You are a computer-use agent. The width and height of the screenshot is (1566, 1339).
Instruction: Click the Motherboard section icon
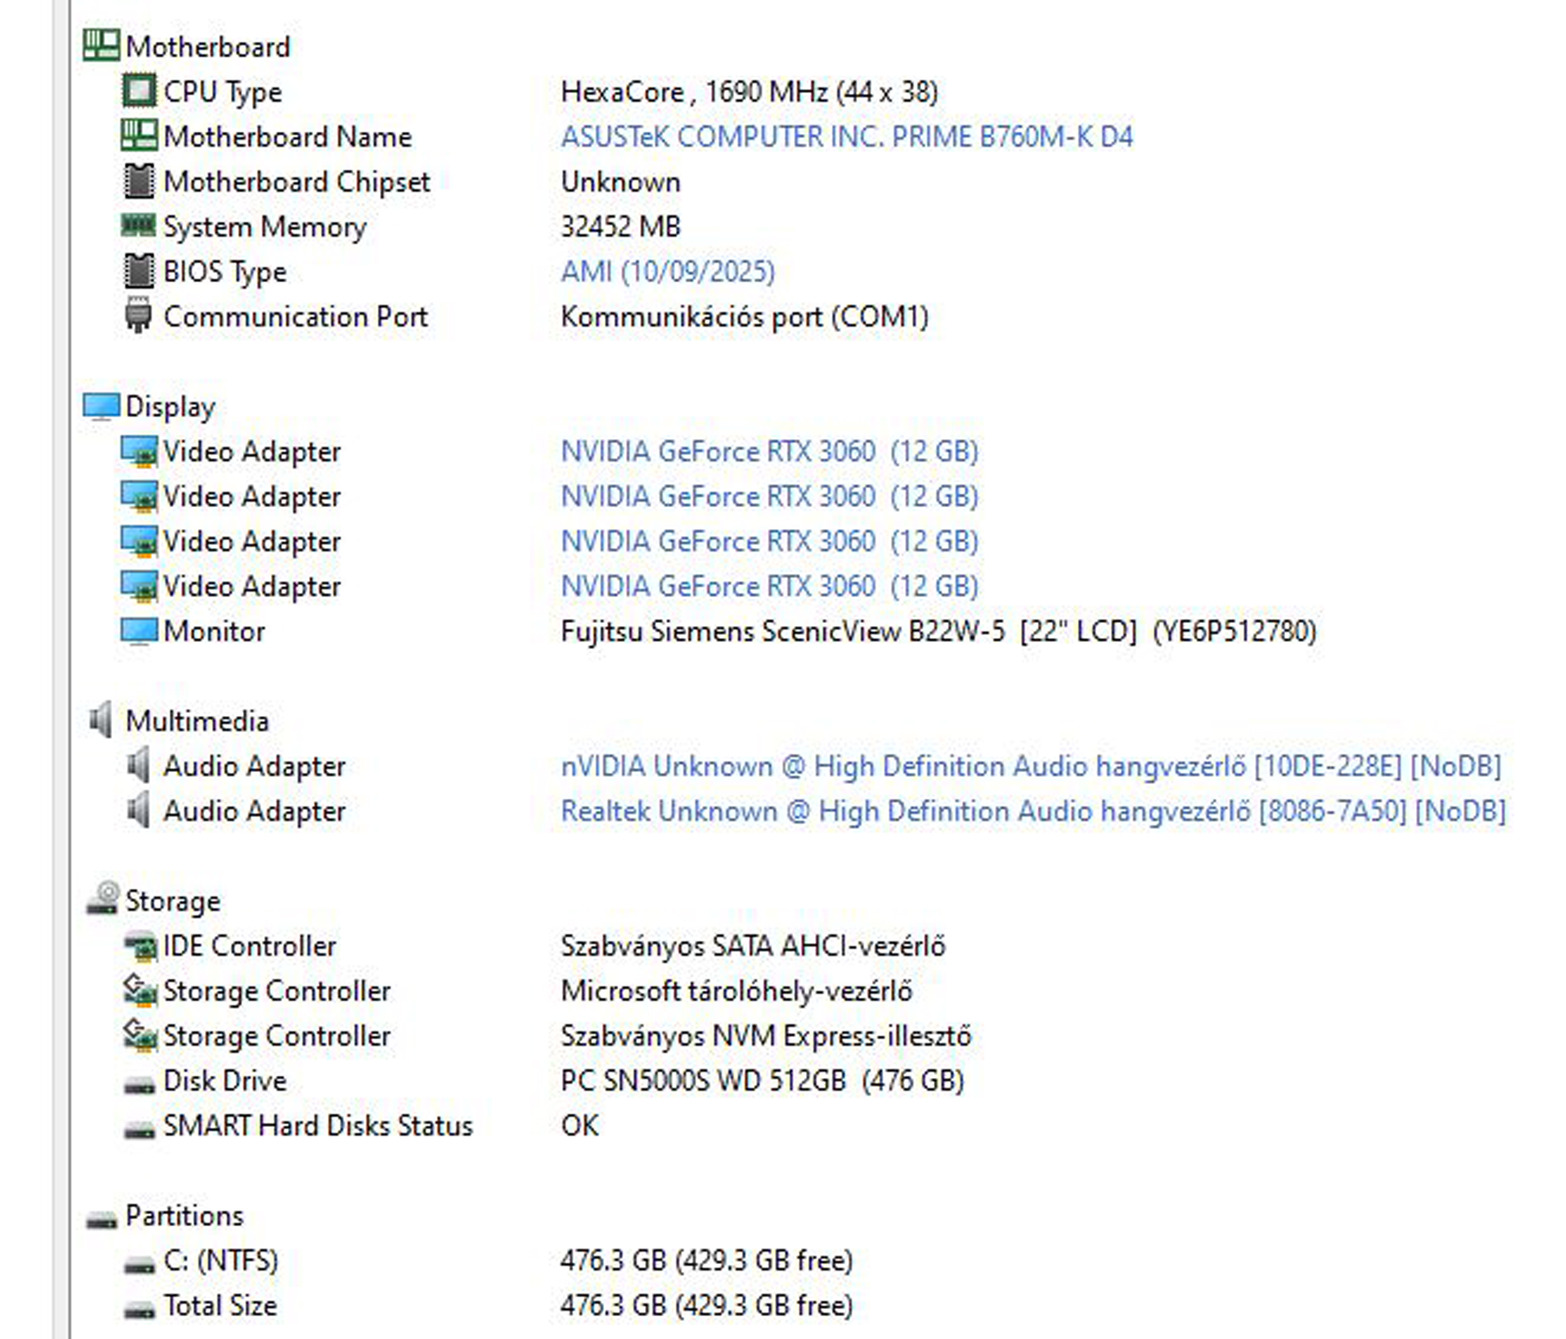(x=101, y=46)
